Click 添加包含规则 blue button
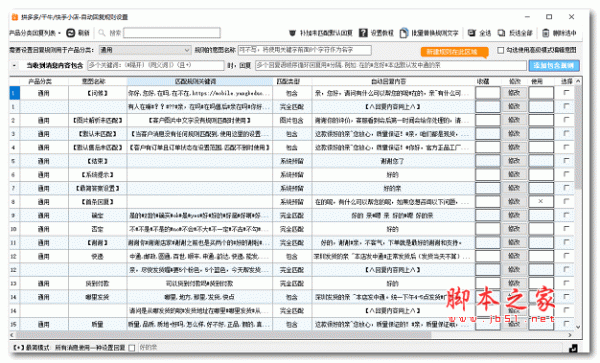Image resolution: width=600 pixels, height=363 pixels. coord(554,65)
